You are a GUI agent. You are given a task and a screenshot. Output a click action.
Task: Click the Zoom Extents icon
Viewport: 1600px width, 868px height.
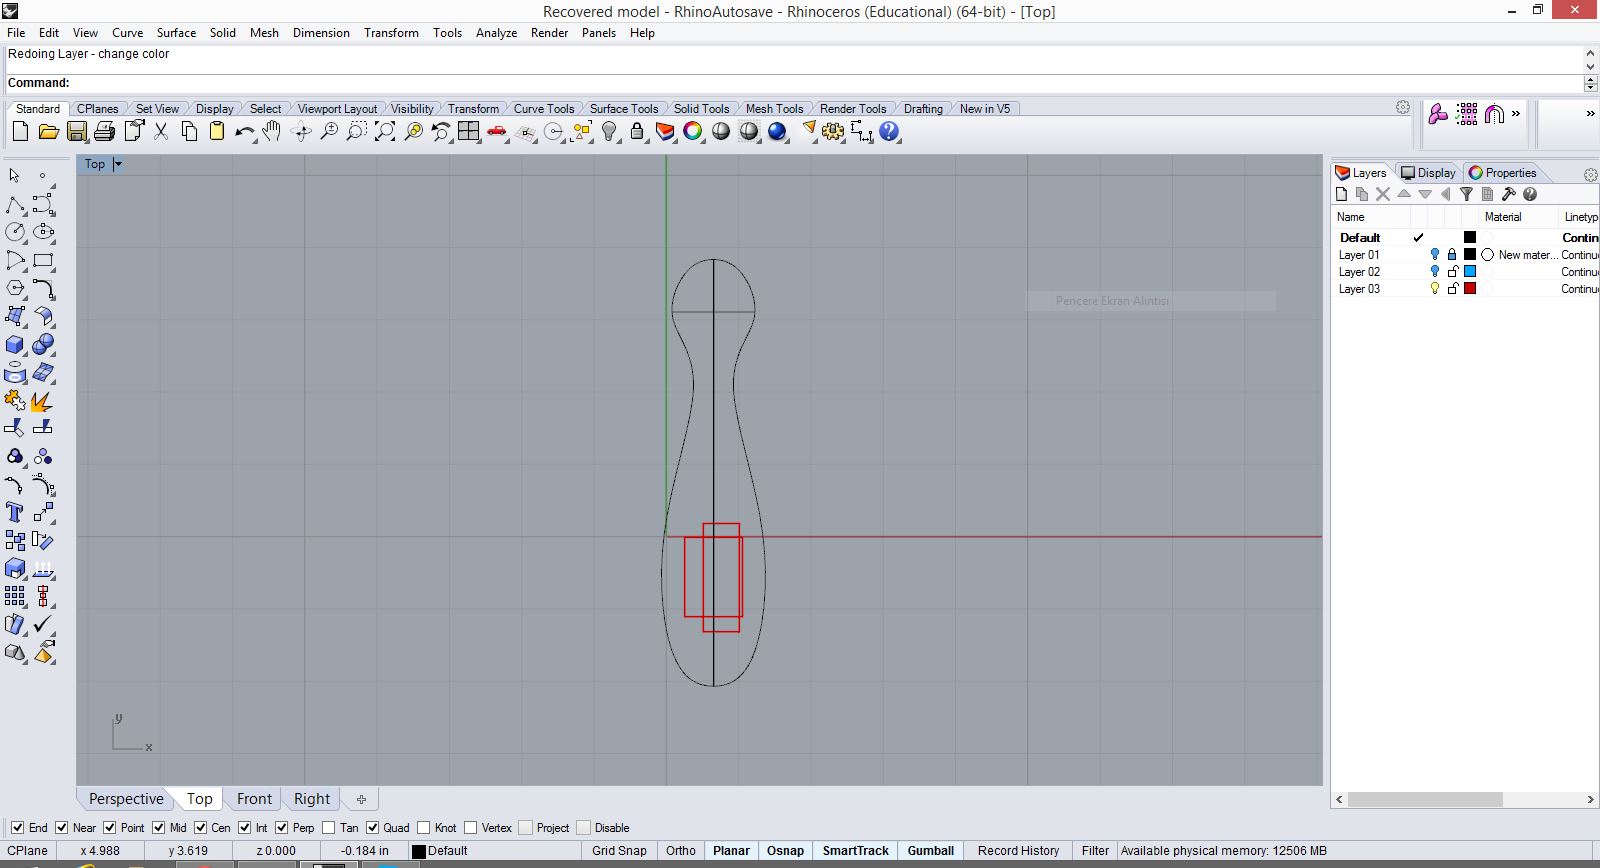coord(385,131)
